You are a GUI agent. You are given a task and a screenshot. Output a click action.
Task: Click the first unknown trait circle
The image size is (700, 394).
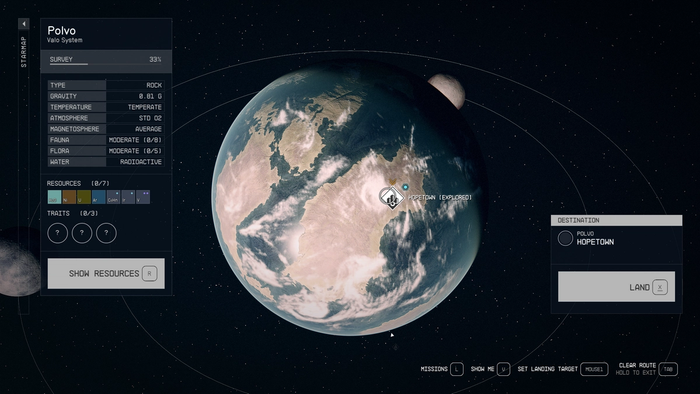pos(58,233)
